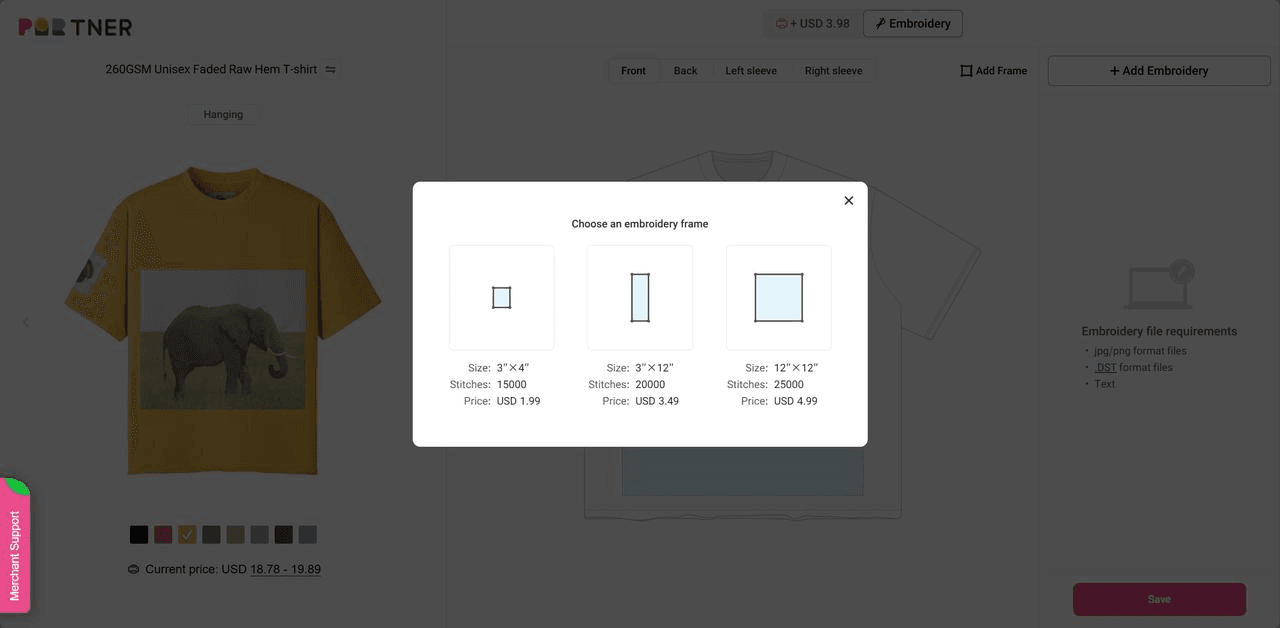1280x628 pixels.
Task: Choose the 3"×4" embroidery frame
Action: click(502, 298)
